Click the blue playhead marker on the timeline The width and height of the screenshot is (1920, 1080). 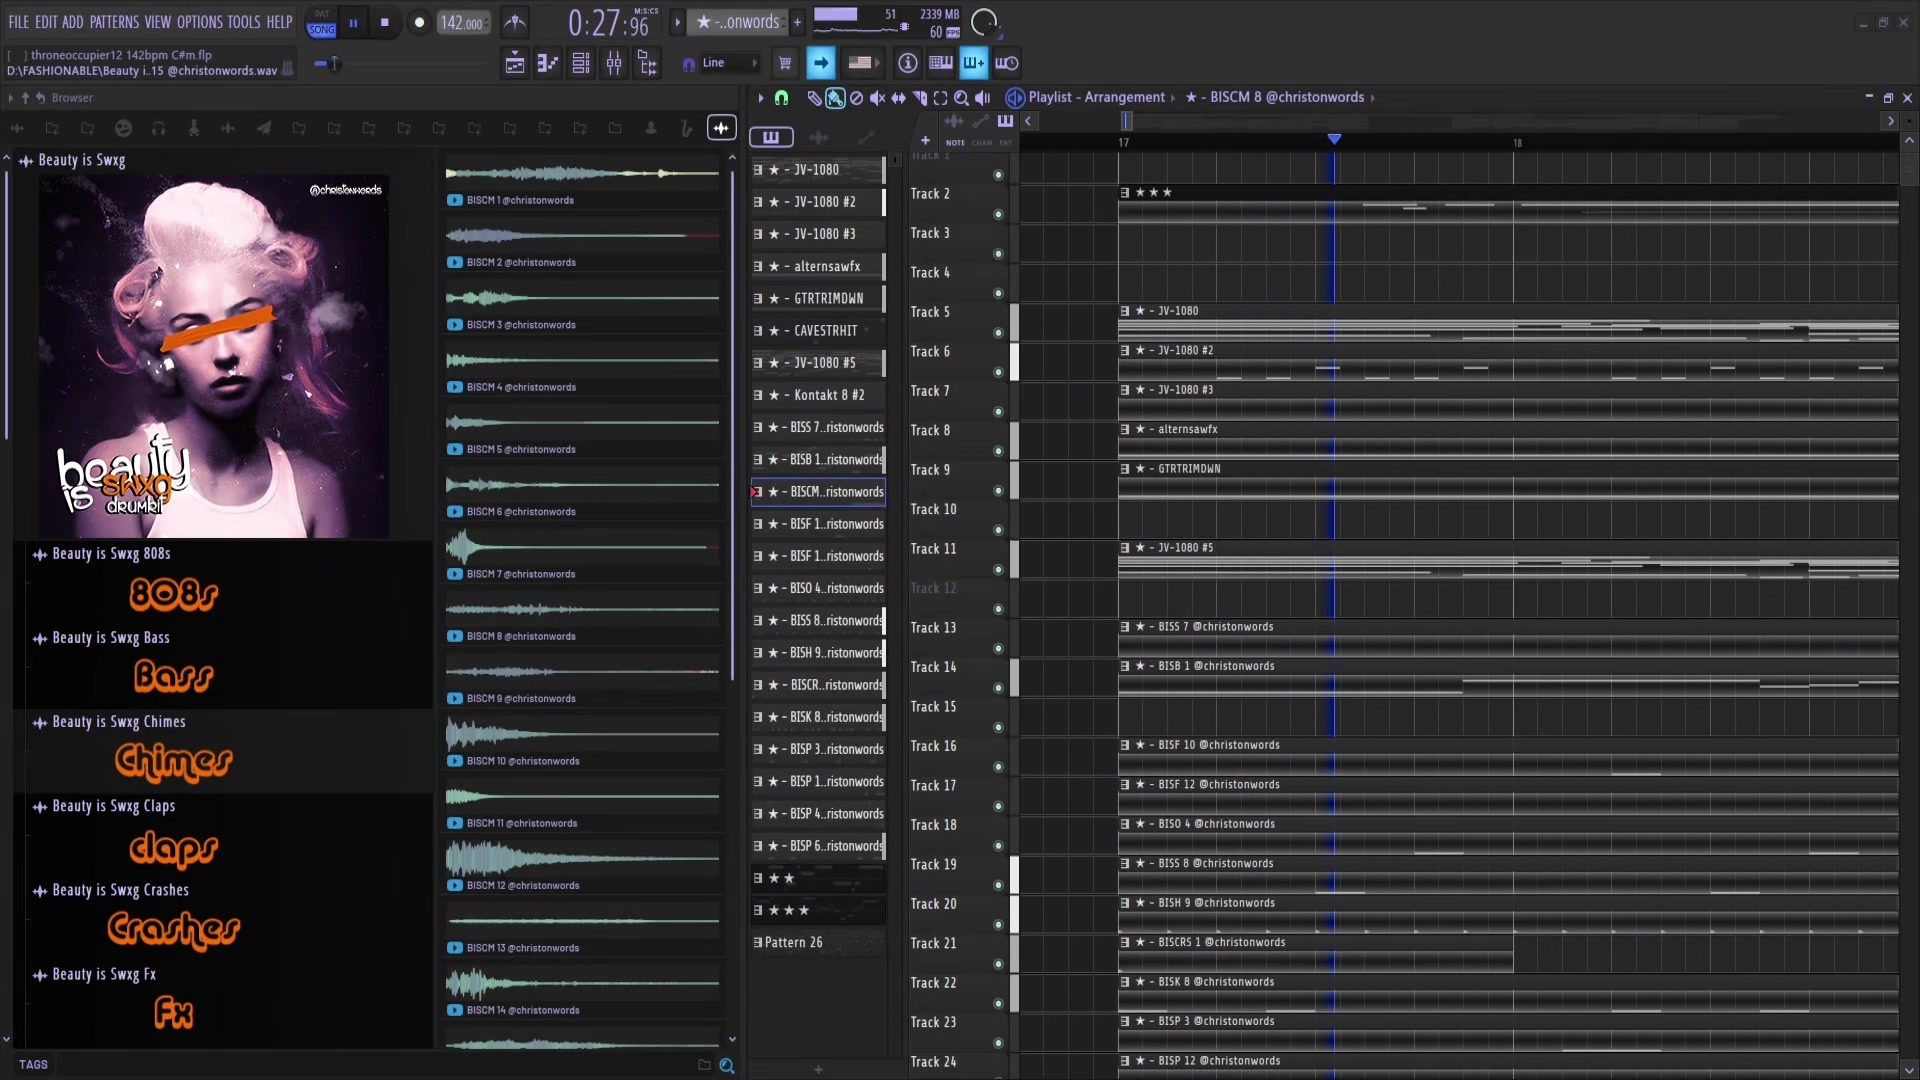pyautogui.click(x=1334, y=139)
